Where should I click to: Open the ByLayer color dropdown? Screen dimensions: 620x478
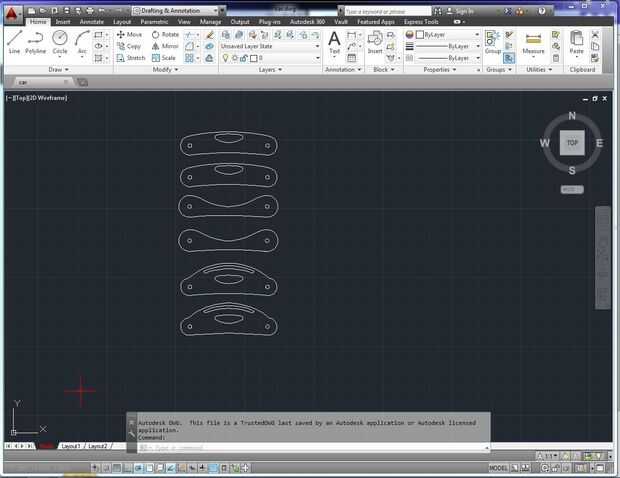(448, 35)
